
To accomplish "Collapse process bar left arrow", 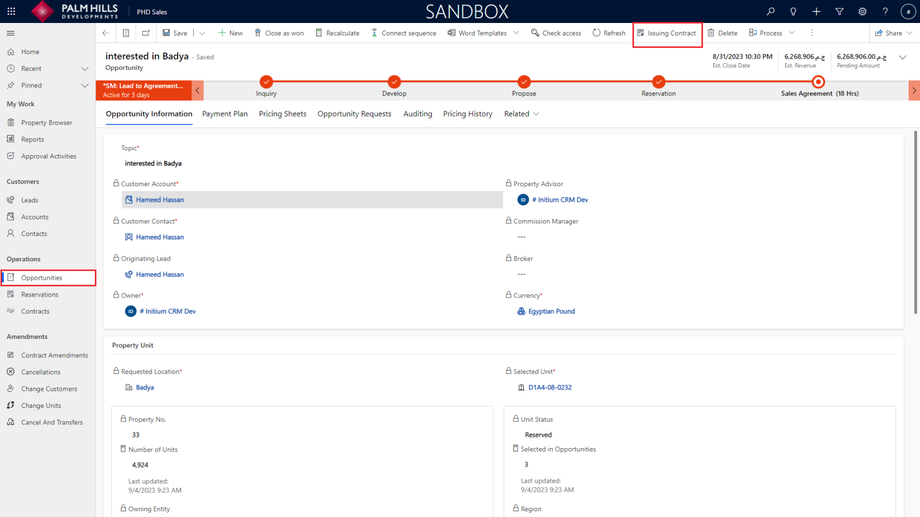I will [198, 90].
